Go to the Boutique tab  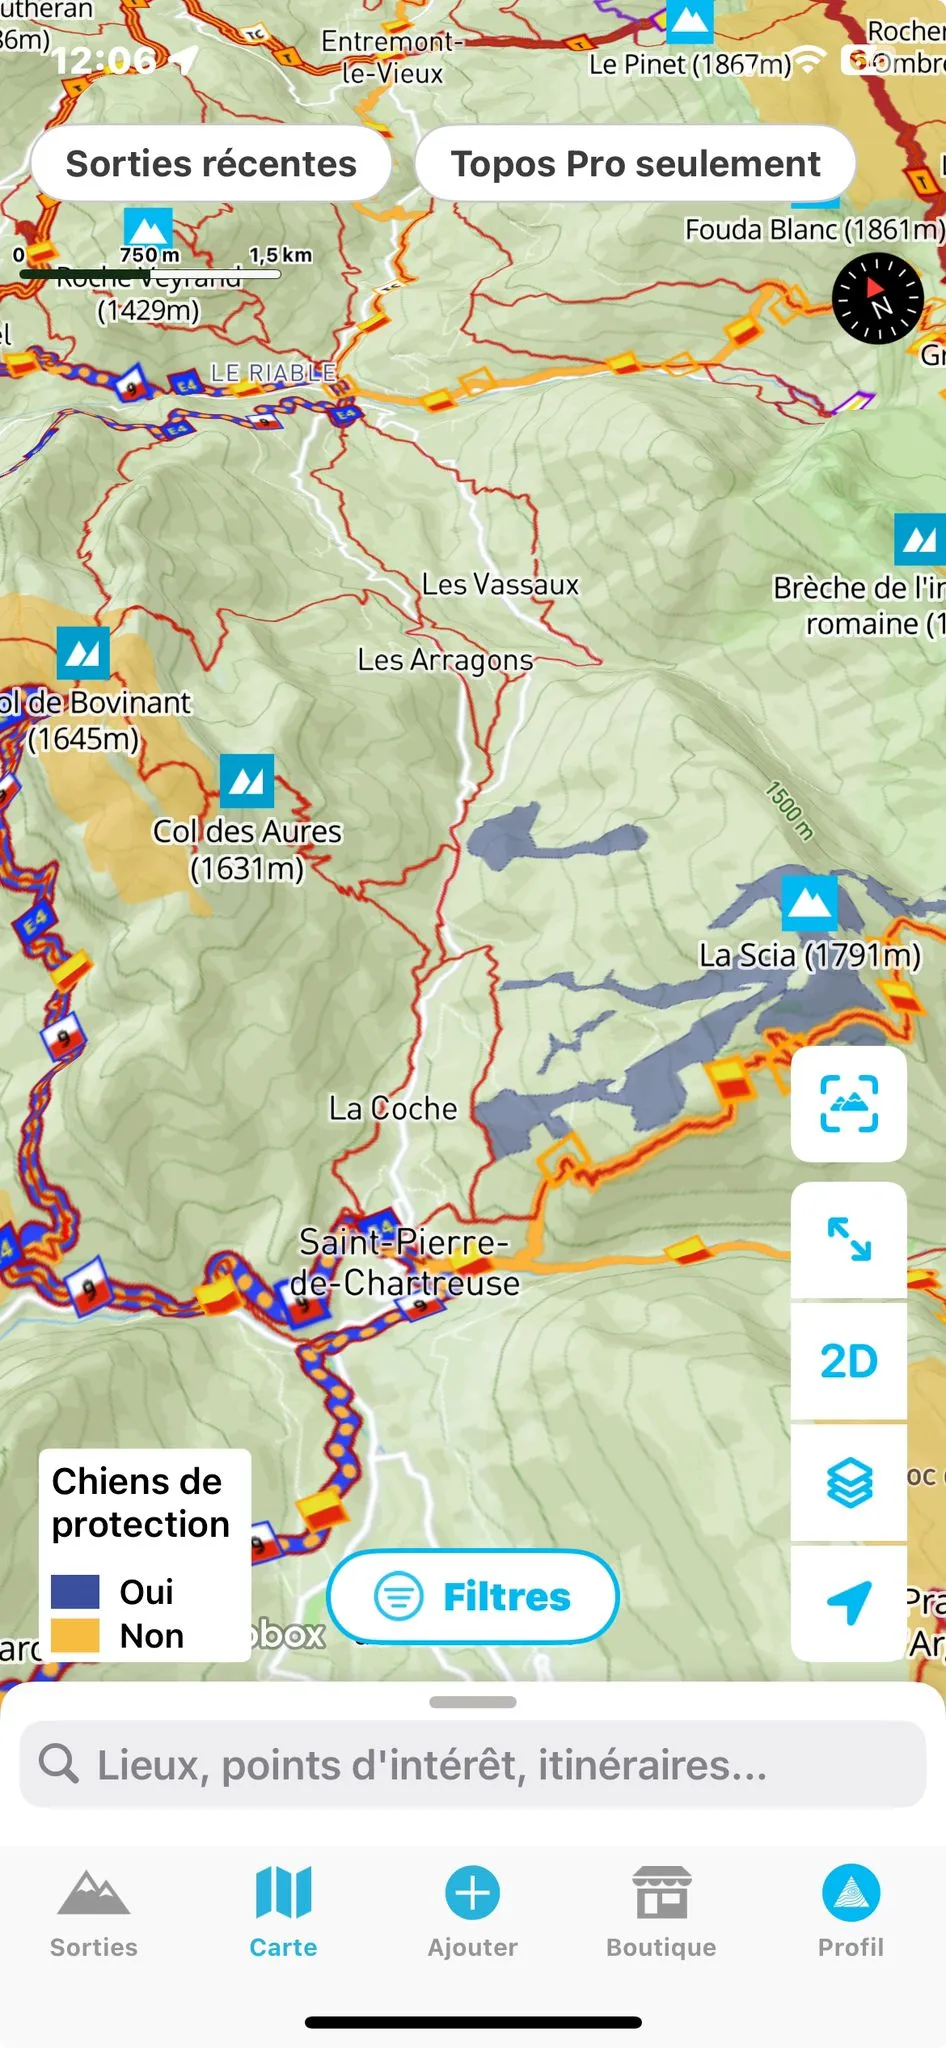pyautogui.click(x=661, y=1912)
